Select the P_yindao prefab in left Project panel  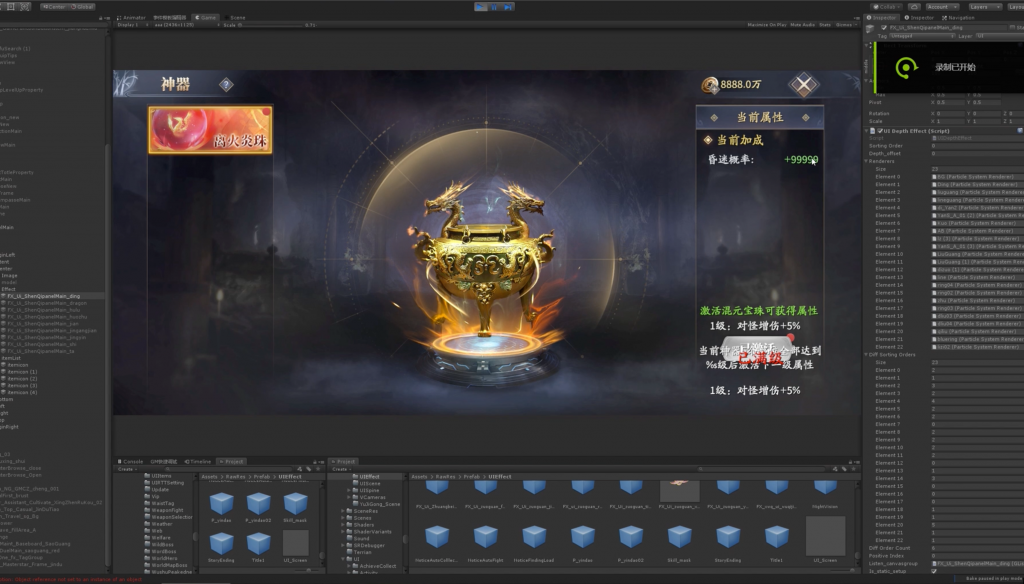point(221,509)
